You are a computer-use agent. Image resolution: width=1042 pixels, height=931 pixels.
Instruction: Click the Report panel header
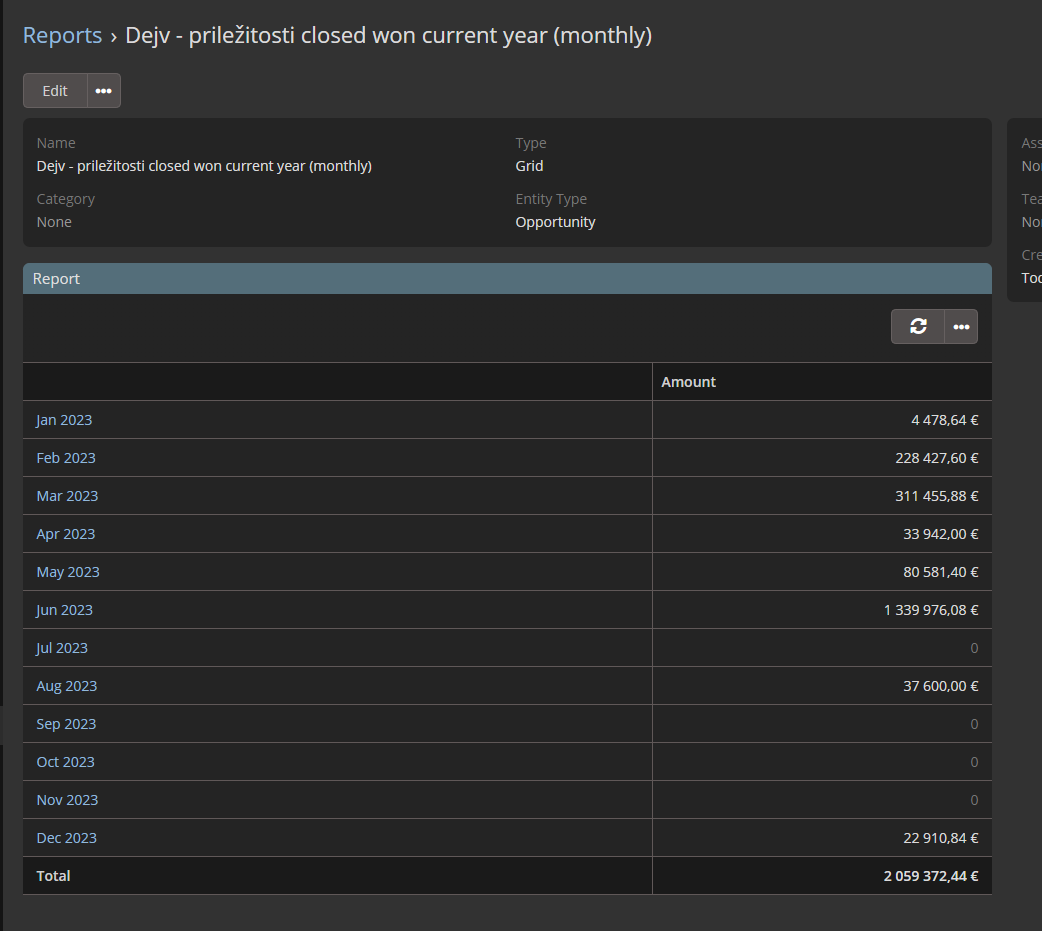point(57,279)
